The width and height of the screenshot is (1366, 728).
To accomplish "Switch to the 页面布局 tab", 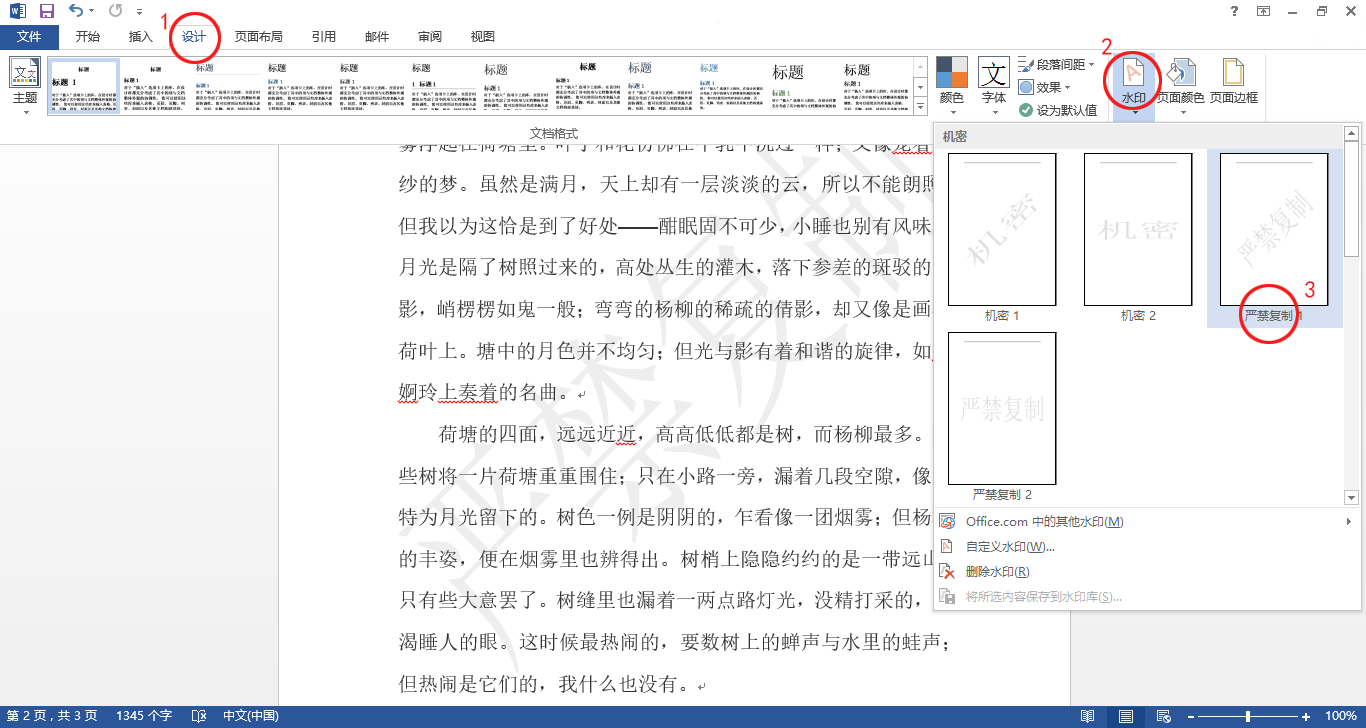I will pyautogui.click(x=259, y=37).
